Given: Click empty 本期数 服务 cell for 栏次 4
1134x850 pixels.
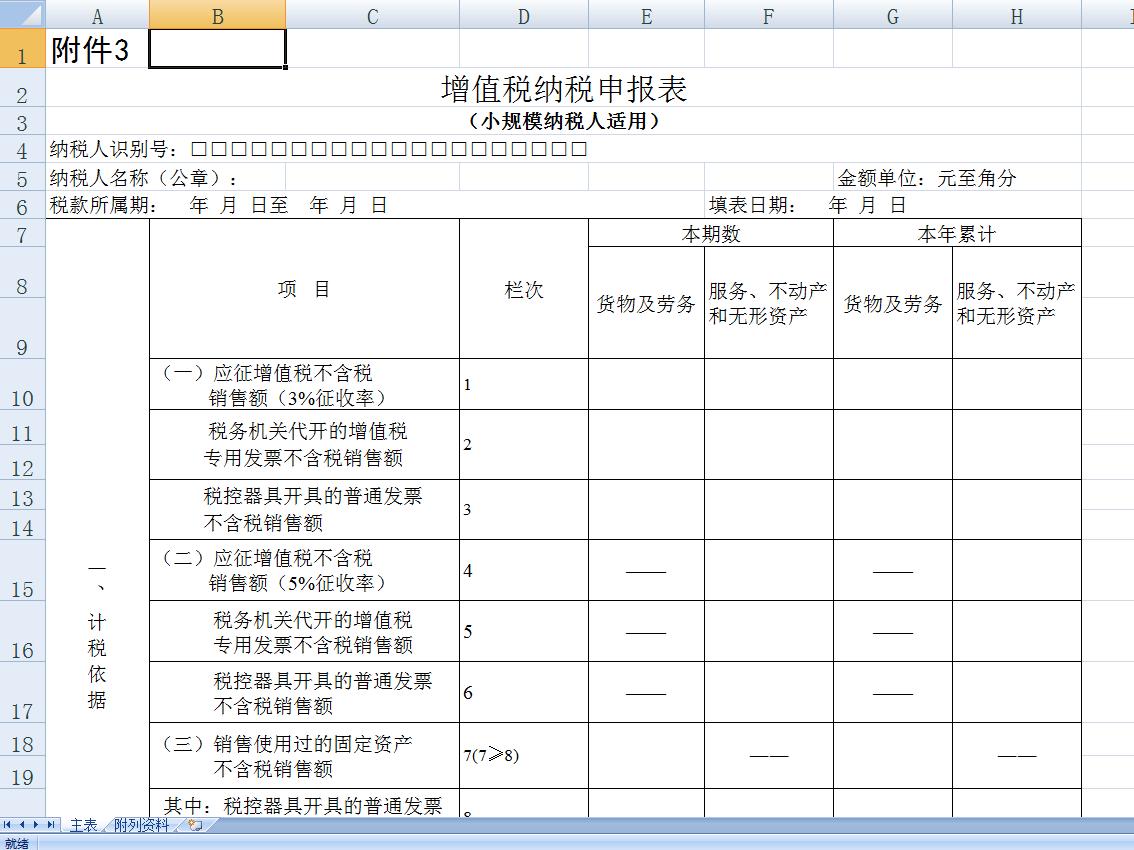Looking at the screenshot, I should click(x=769, y=570).
